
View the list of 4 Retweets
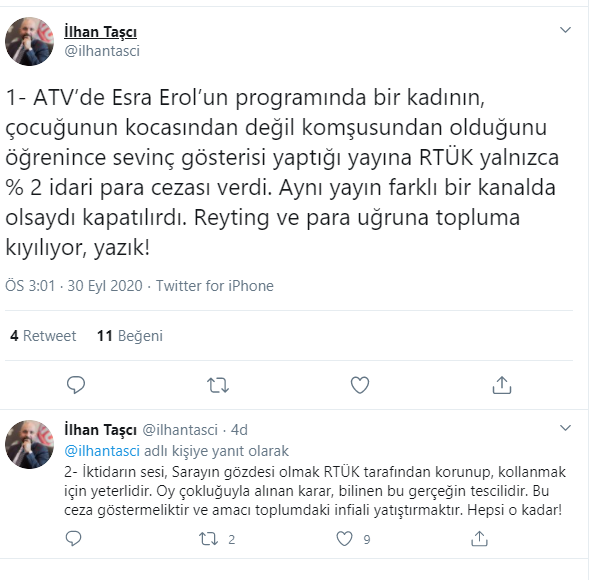[43, 336]
